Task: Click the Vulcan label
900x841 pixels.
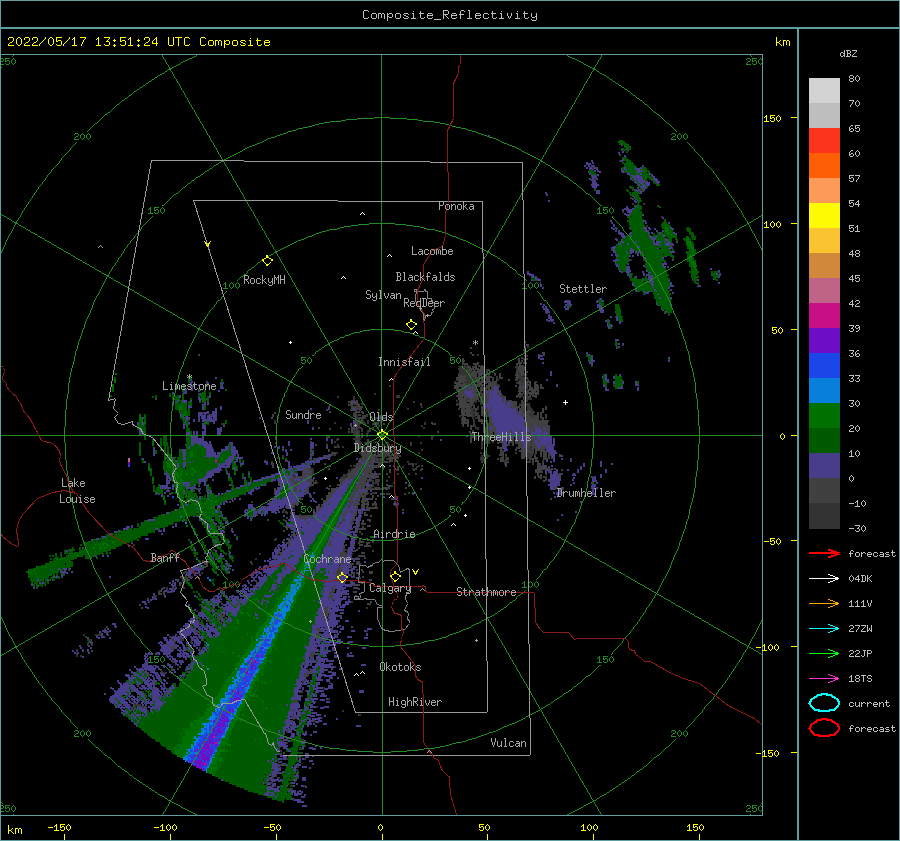Action: click(x=508, y=743)
